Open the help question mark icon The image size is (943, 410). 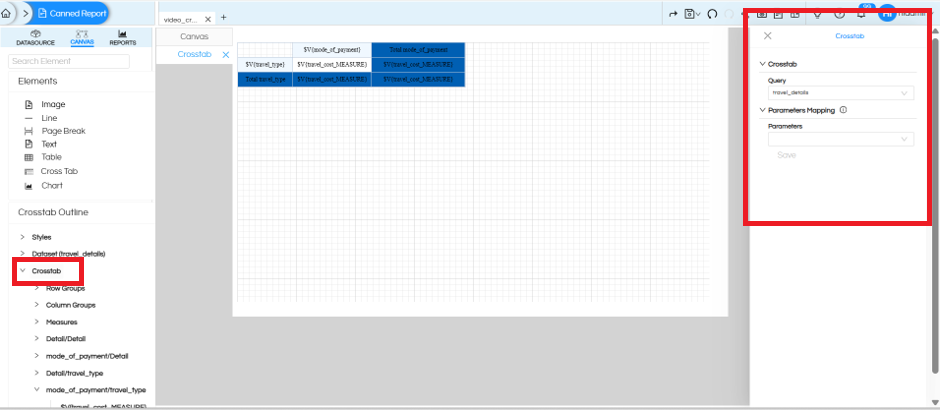tap(840, 14)
